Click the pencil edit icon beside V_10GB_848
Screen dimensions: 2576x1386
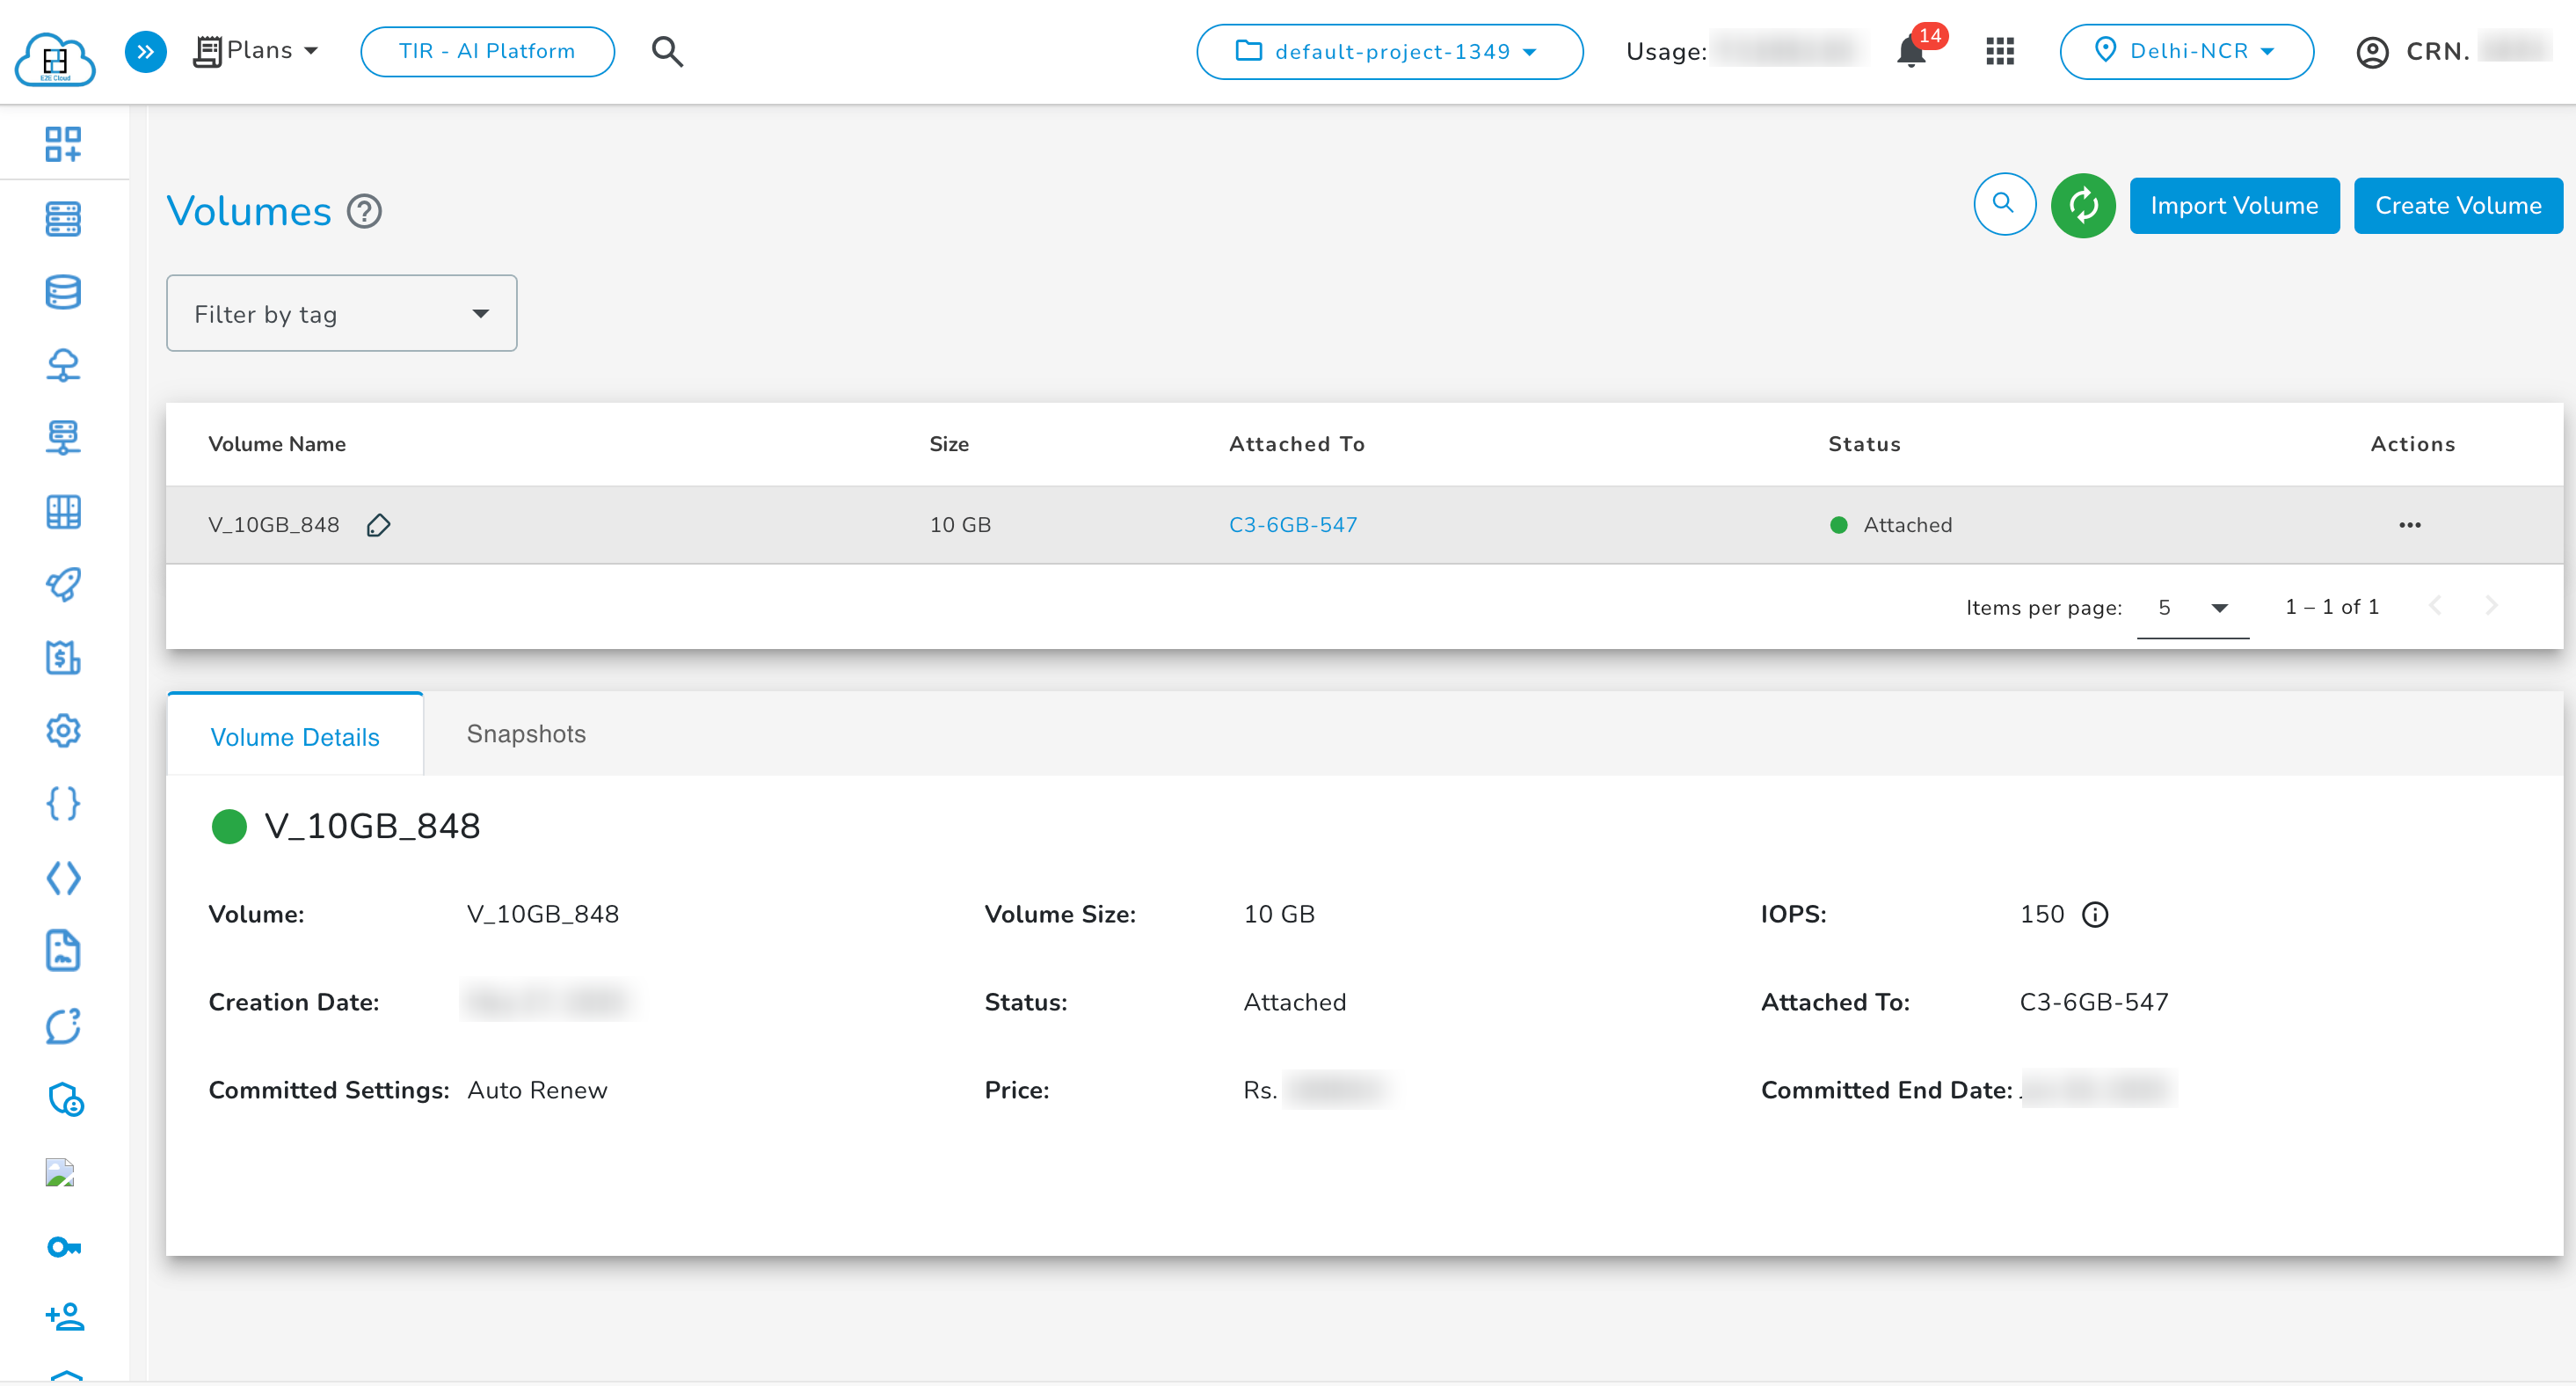[378, 525]
